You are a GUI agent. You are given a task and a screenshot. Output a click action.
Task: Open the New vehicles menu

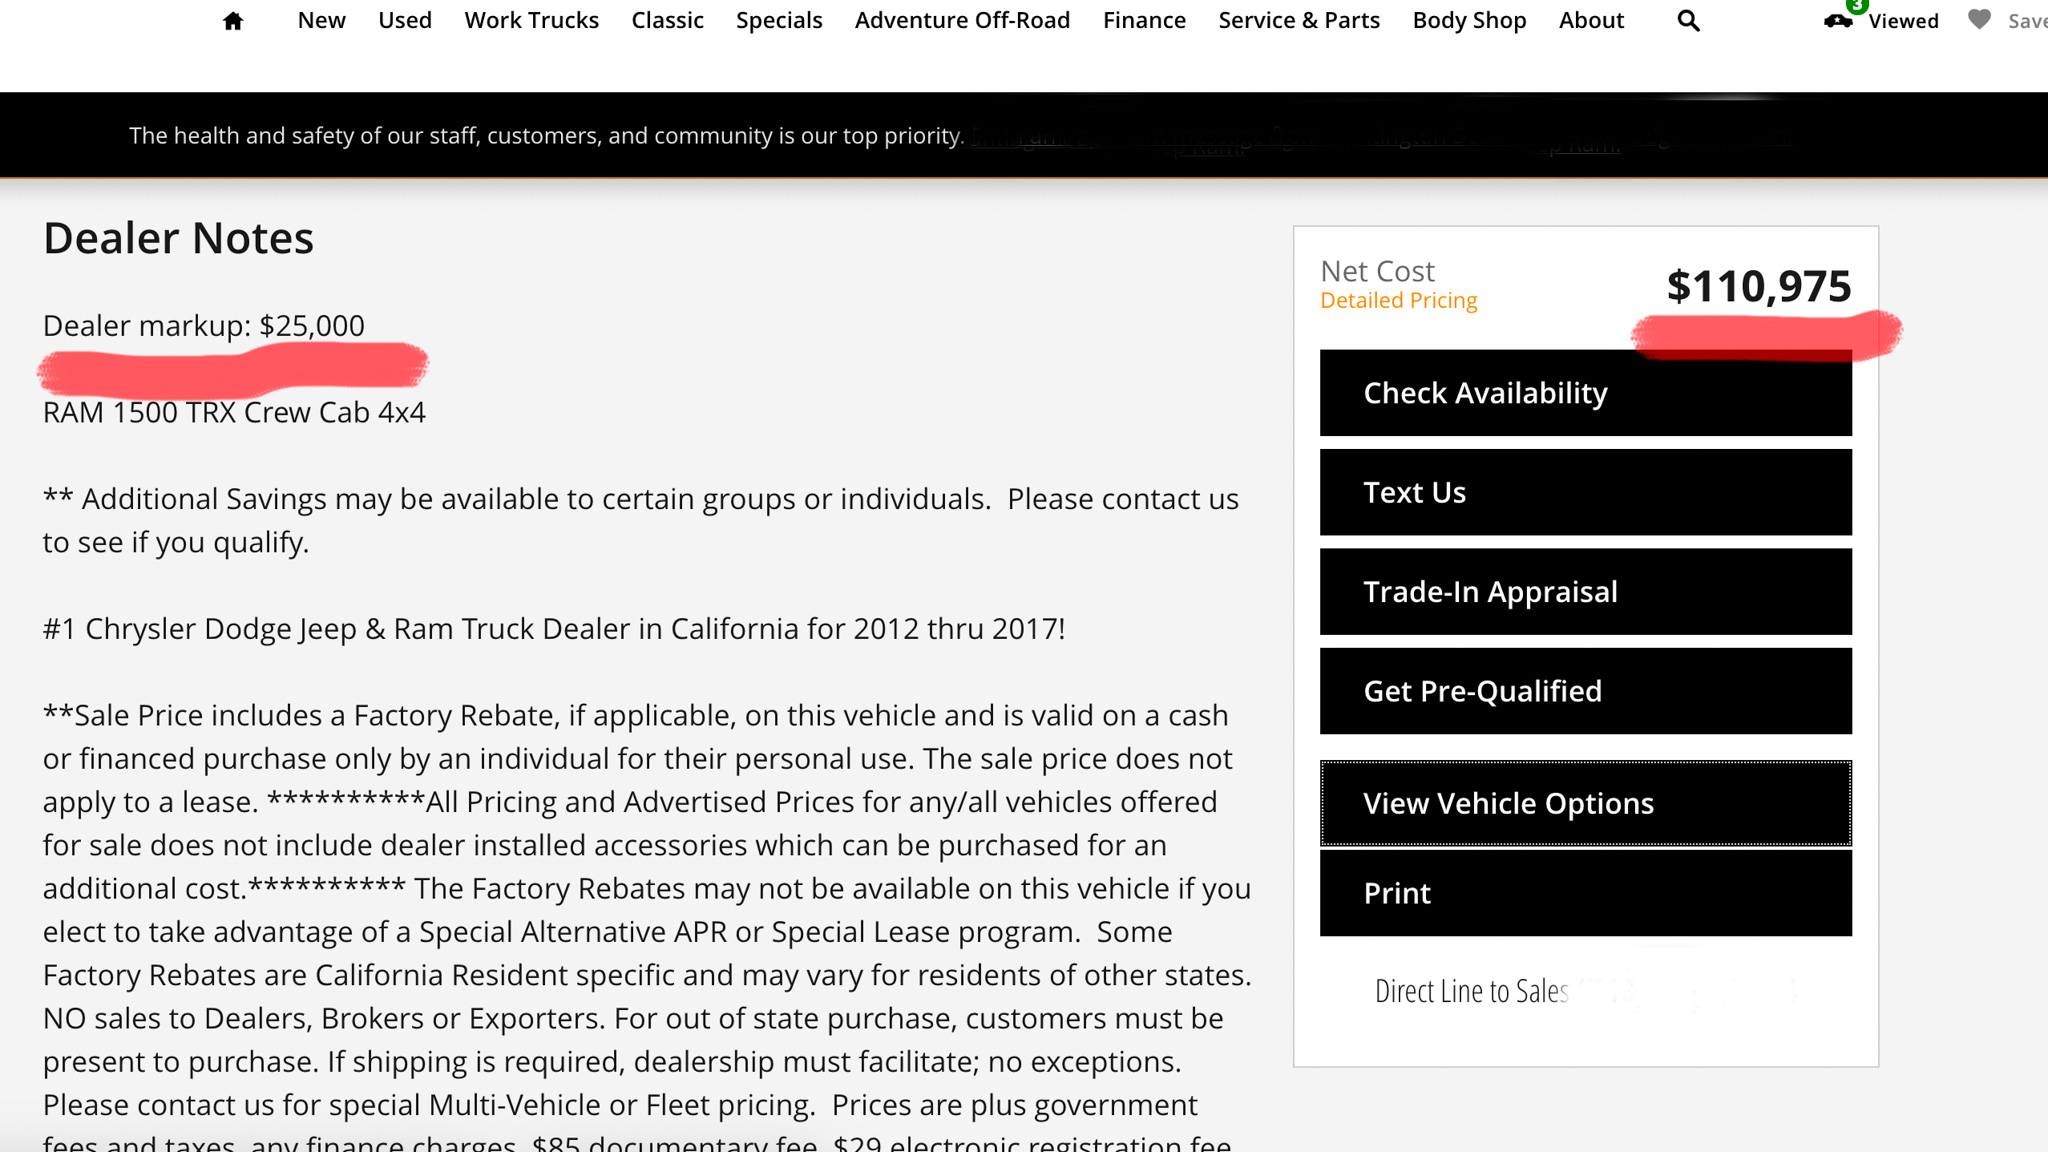coord(321,21)
